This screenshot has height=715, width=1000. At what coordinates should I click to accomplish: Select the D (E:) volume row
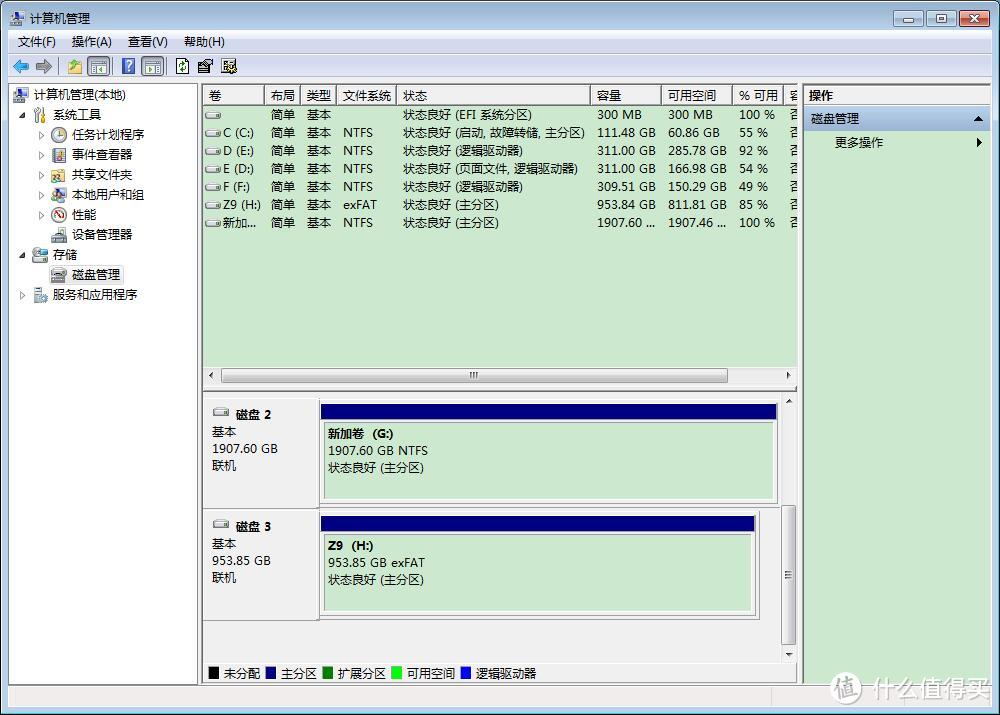point(500,151)
